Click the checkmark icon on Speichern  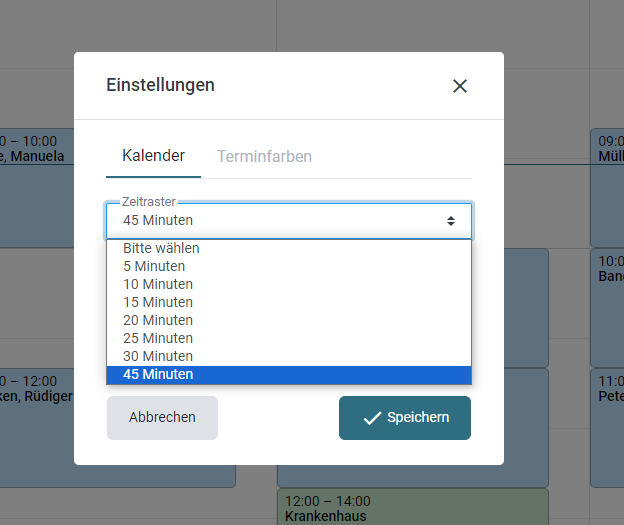pyautogui.click(x=372, y=418)
